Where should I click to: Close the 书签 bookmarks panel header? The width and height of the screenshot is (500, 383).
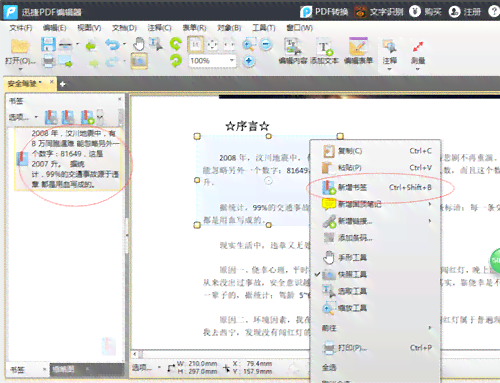click(x=120, y=99)
